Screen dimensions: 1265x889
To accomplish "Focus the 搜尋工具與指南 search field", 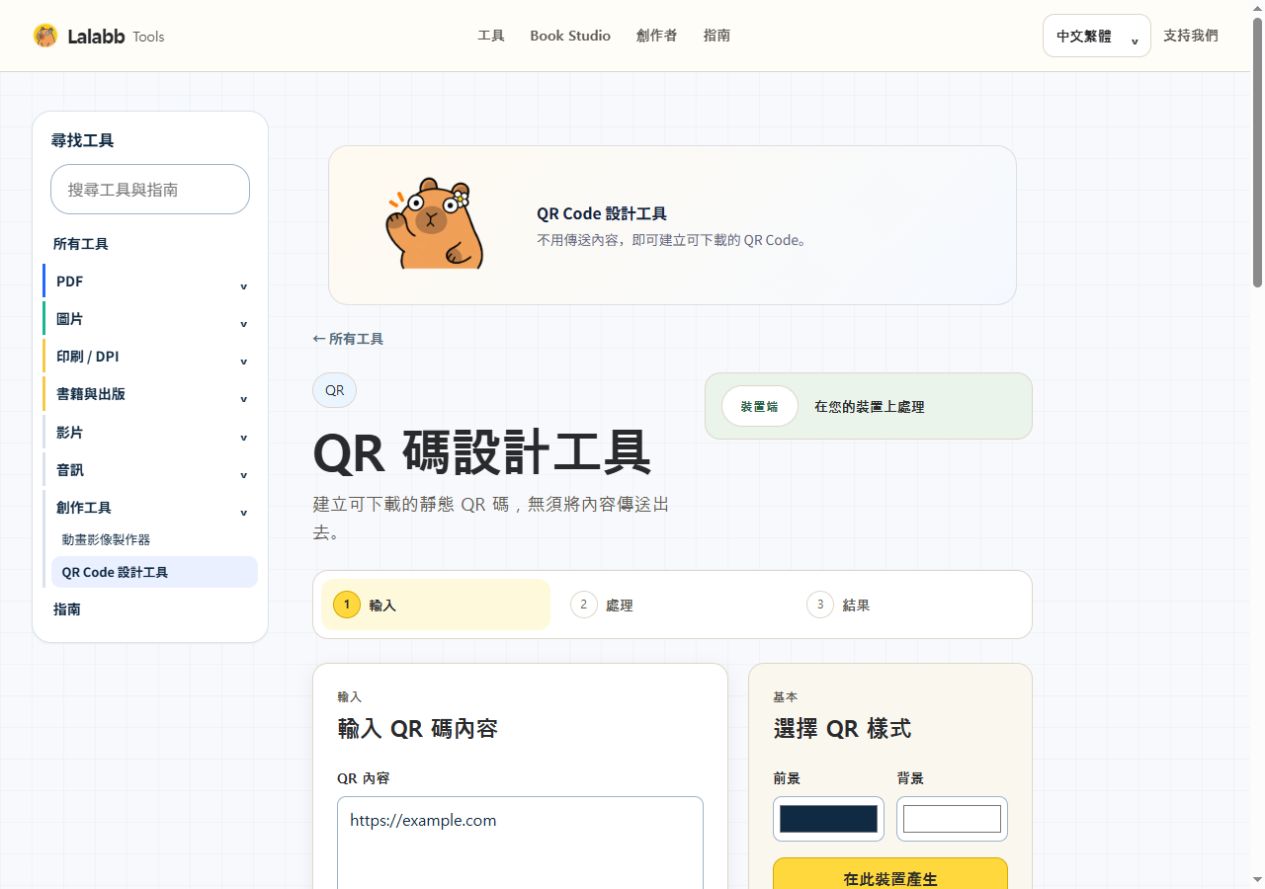I will 150,189.
